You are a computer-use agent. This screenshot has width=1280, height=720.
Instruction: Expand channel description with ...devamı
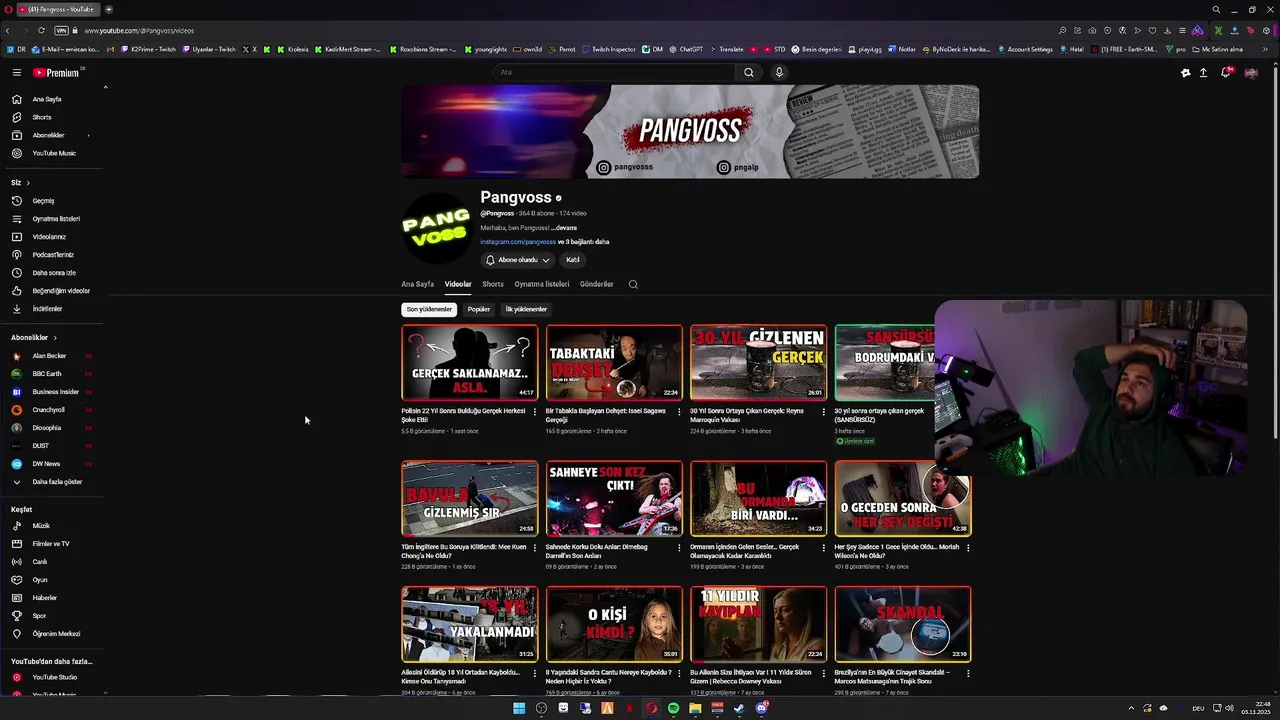point(564,228)
